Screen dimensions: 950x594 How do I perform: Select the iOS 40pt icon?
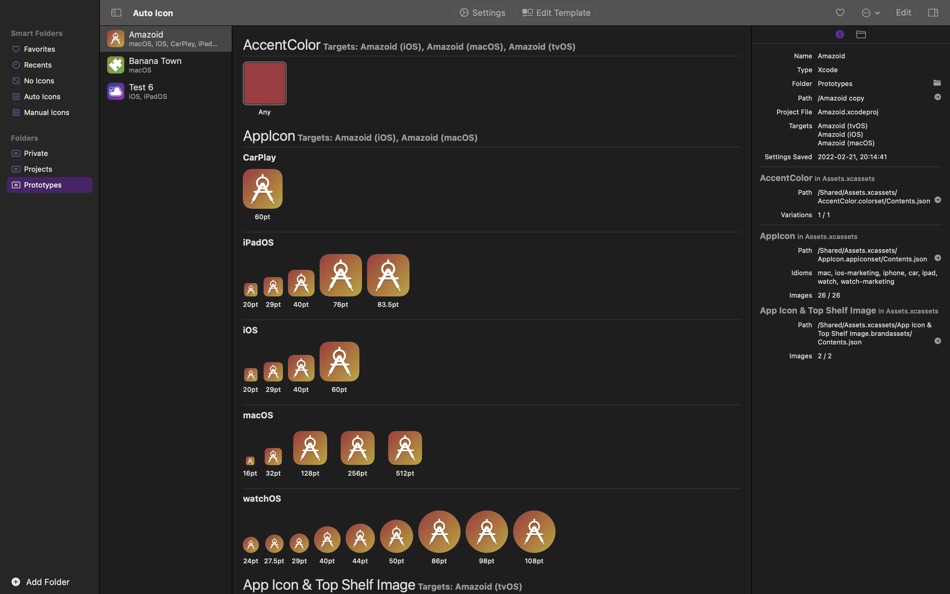click(x=301, y=368)
